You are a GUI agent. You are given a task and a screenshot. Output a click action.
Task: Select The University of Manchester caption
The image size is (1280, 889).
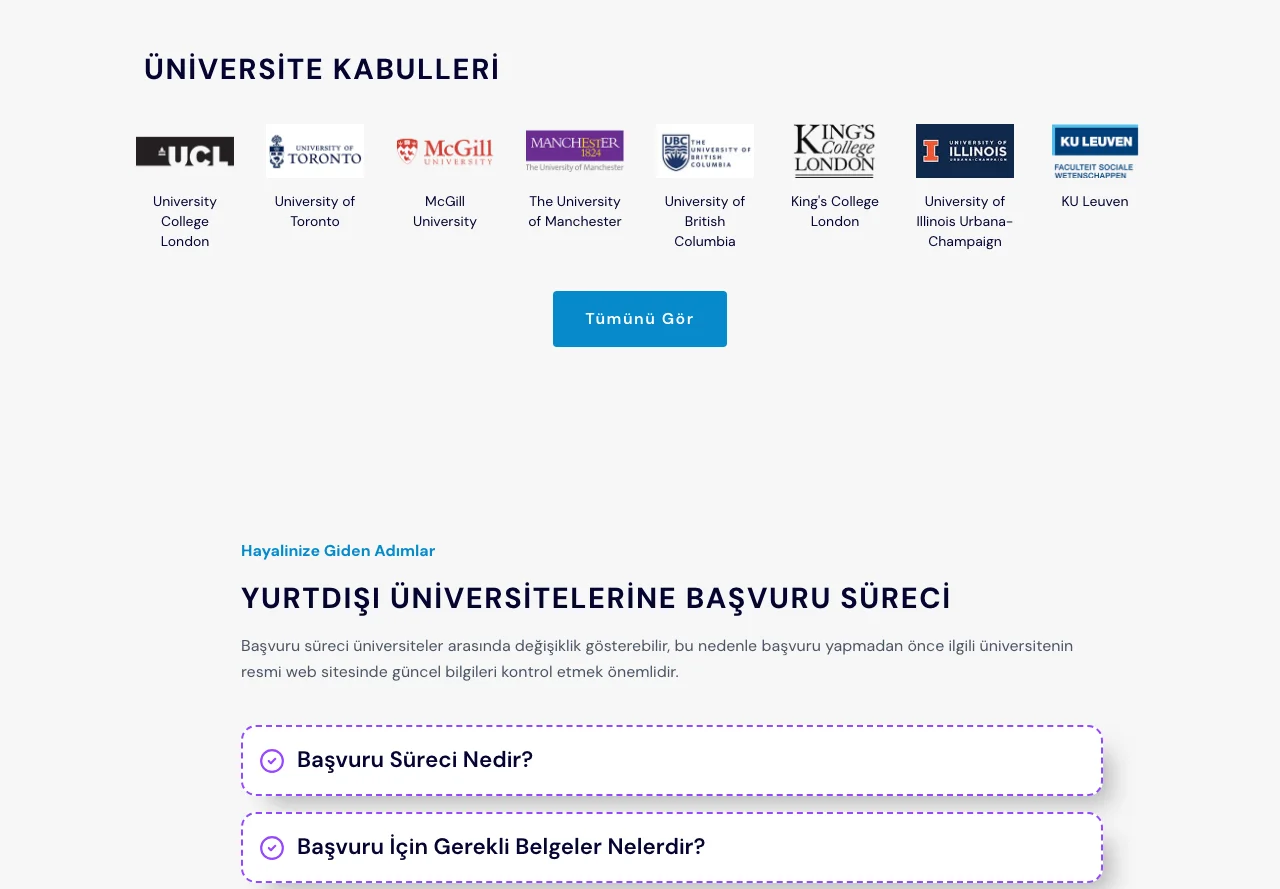point(575,211)
